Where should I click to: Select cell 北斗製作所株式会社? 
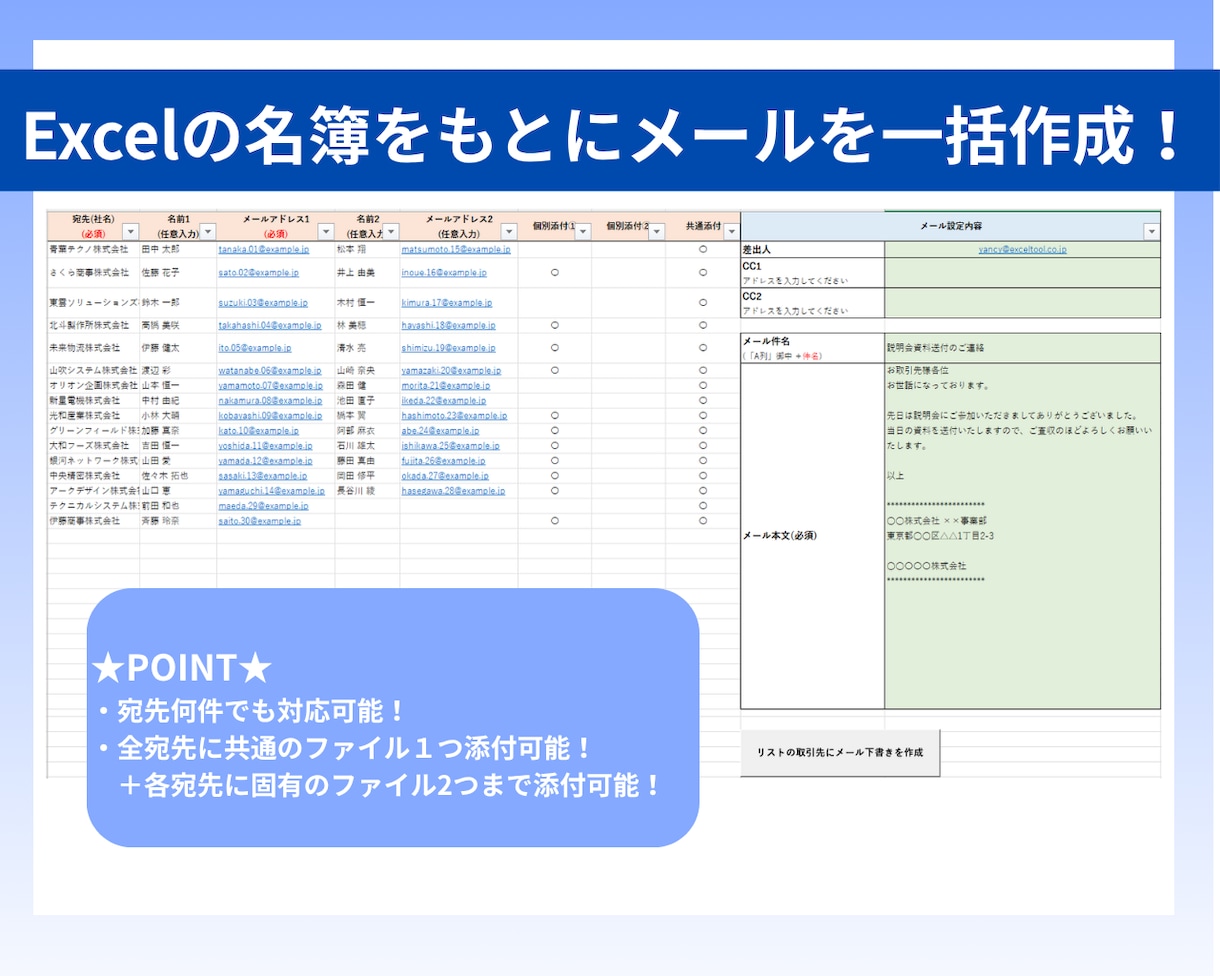click(x=93, y=325)
